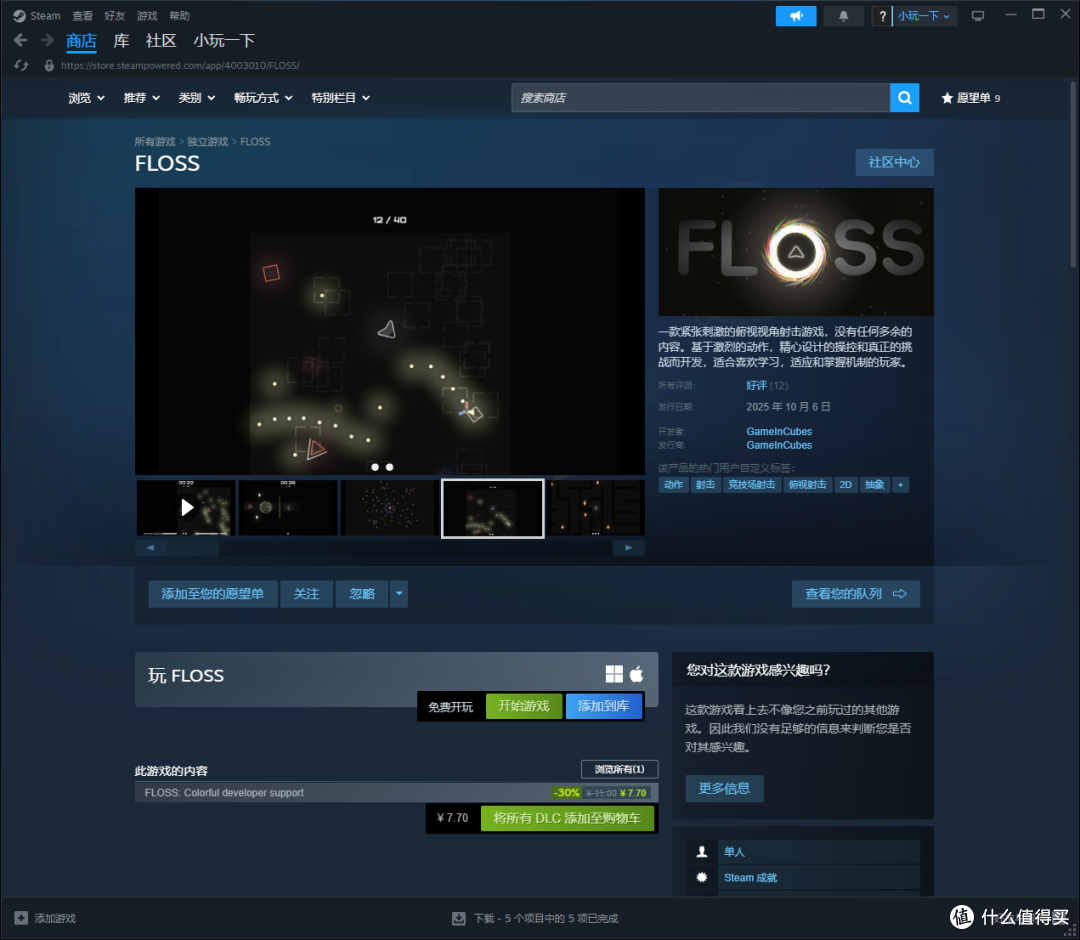Image resolution: width=1080 pixels, height=940 pixels.
Task: Expand the 推荐 dropdown
Action: (141, 98)
